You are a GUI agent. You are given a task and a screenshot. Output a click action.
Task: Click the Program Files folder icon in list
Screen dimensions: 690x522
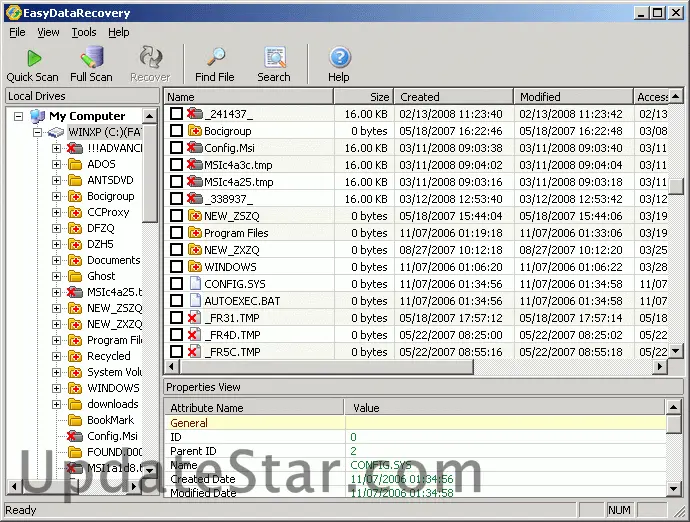[195, 232]
